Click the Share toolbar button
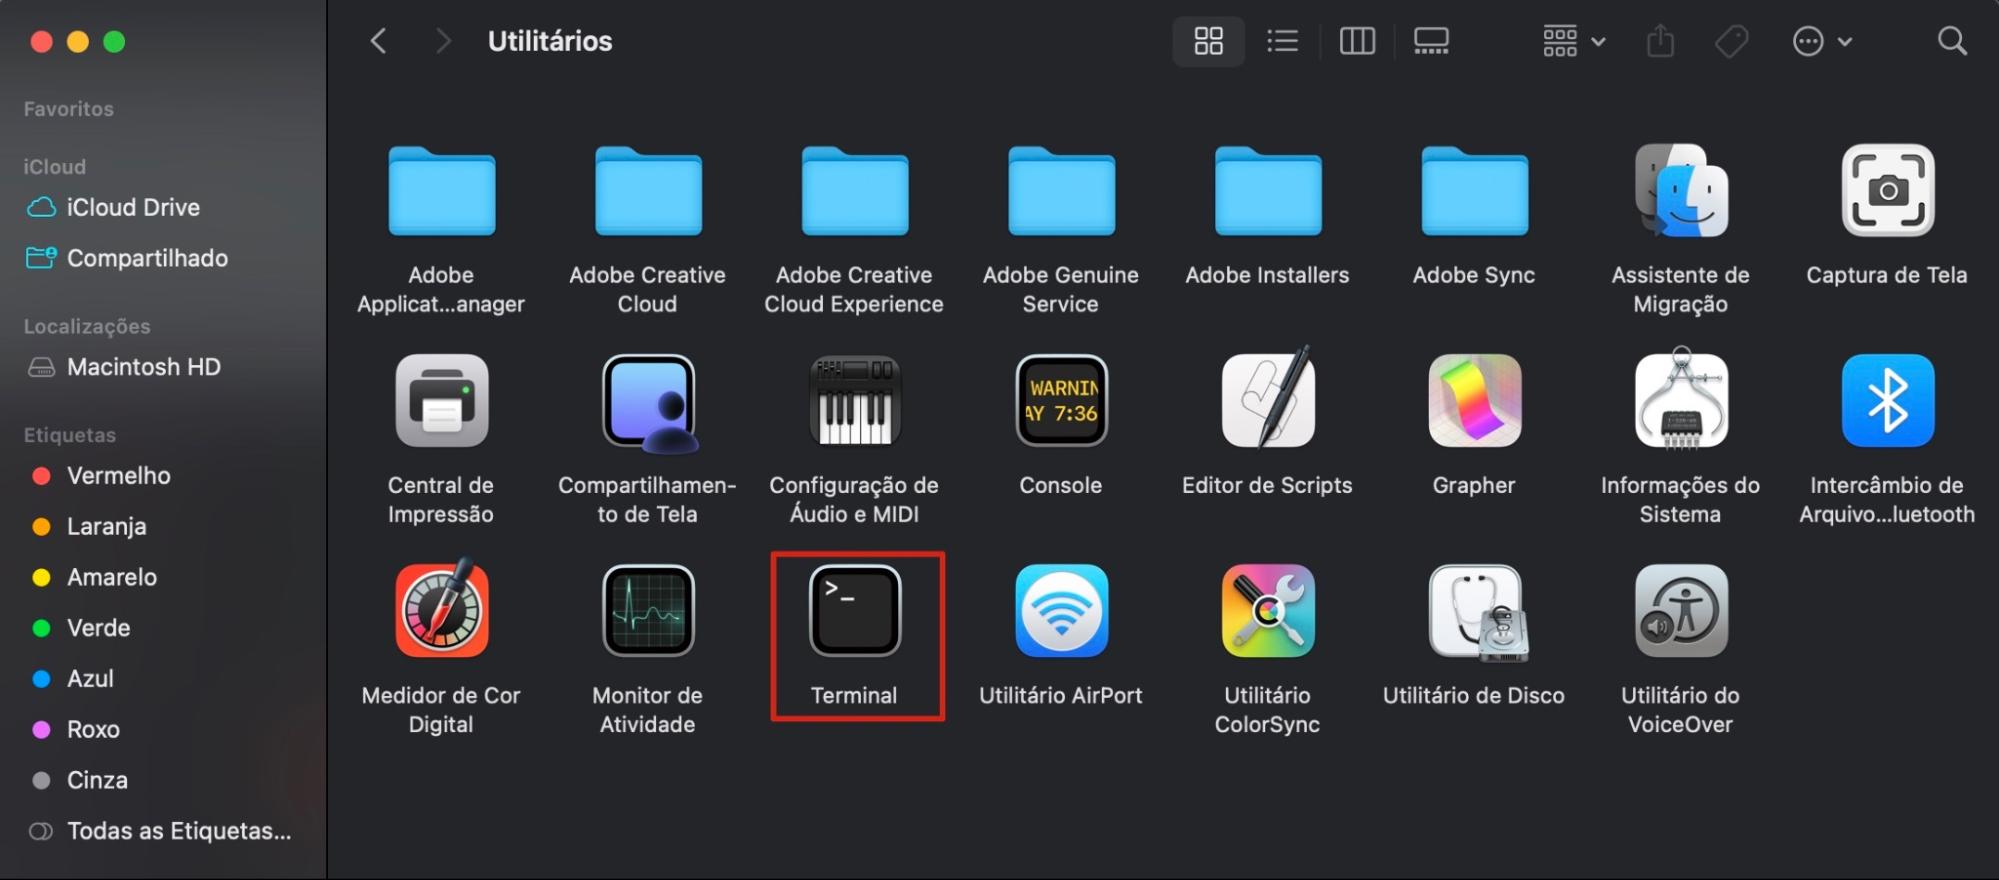 tap(1660, 41)
